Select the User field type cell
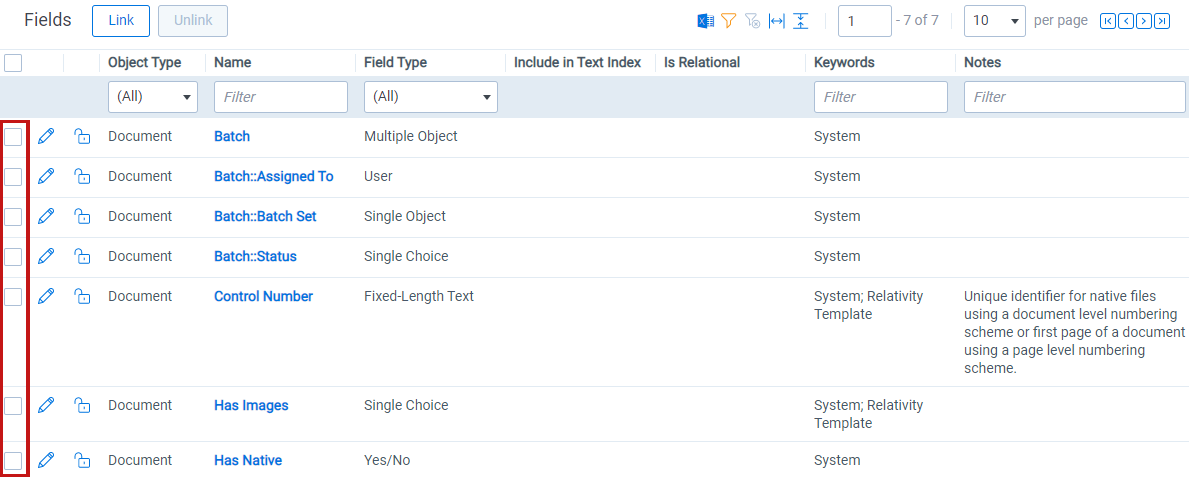 pos(378,176)
